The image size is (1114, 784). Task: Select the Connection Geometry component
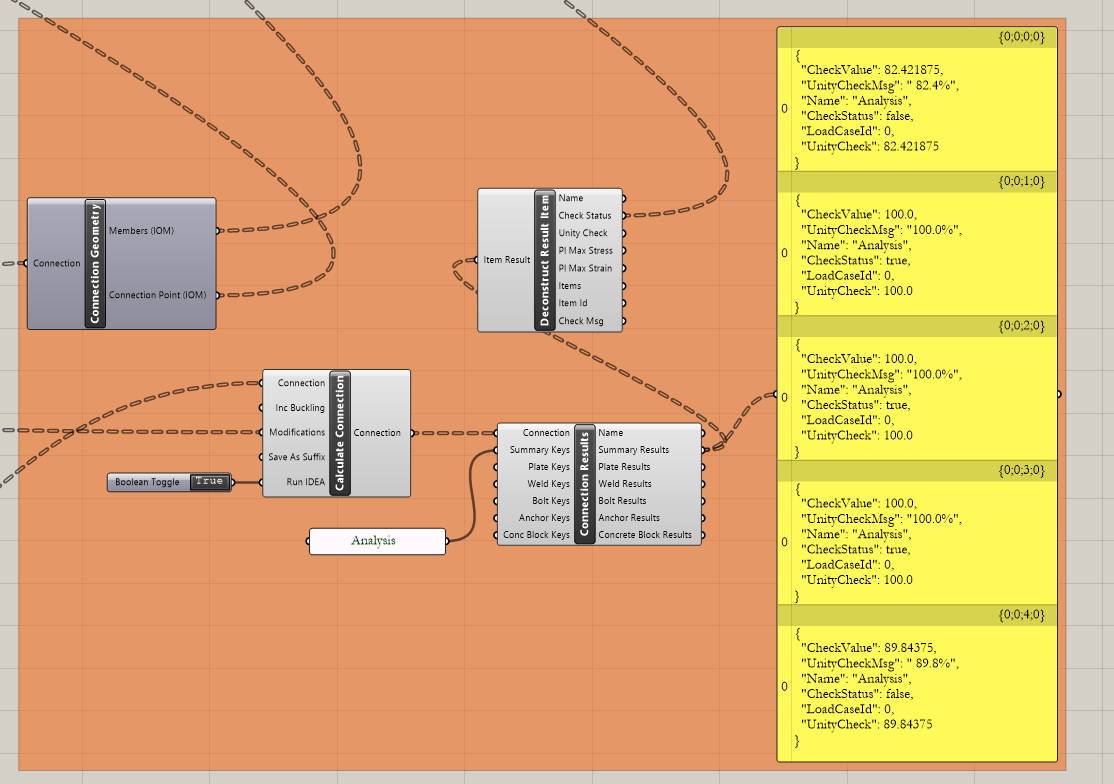click(x=96, y=263)
